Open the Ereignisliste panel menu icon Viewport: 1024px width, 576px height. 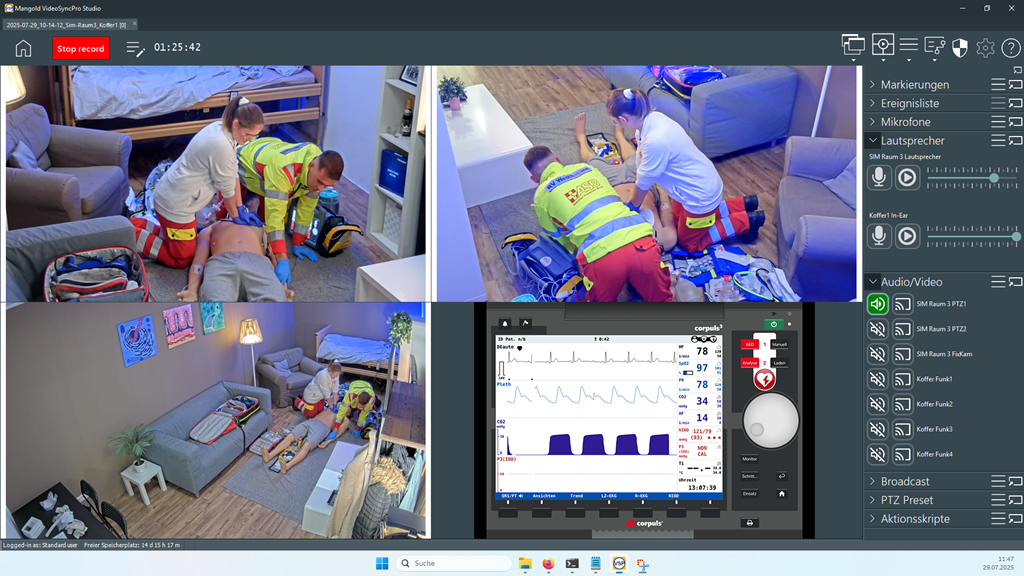[x=998, y=104]
